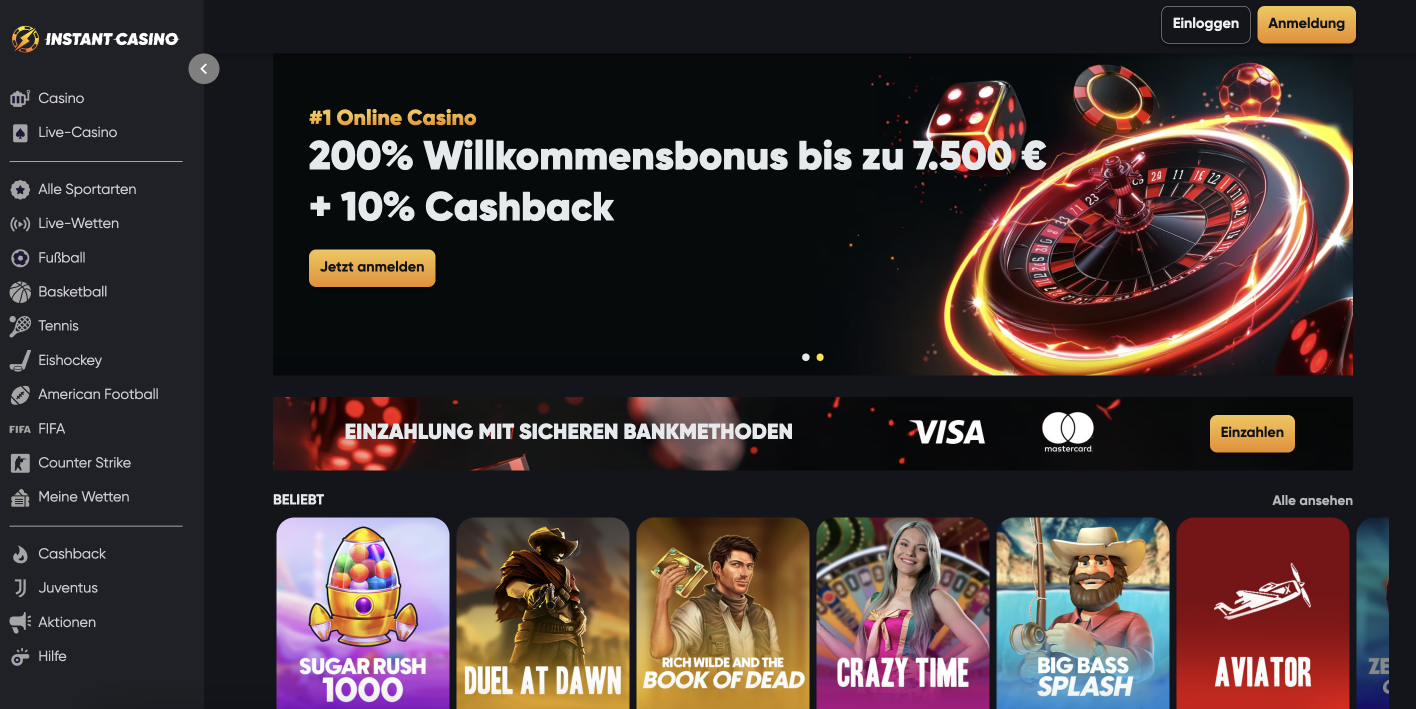This screenshot has width=1416, height=709.
Task: Open the Sugar Rush 1000 game thumbnail
Action: [x=363, y=613]
